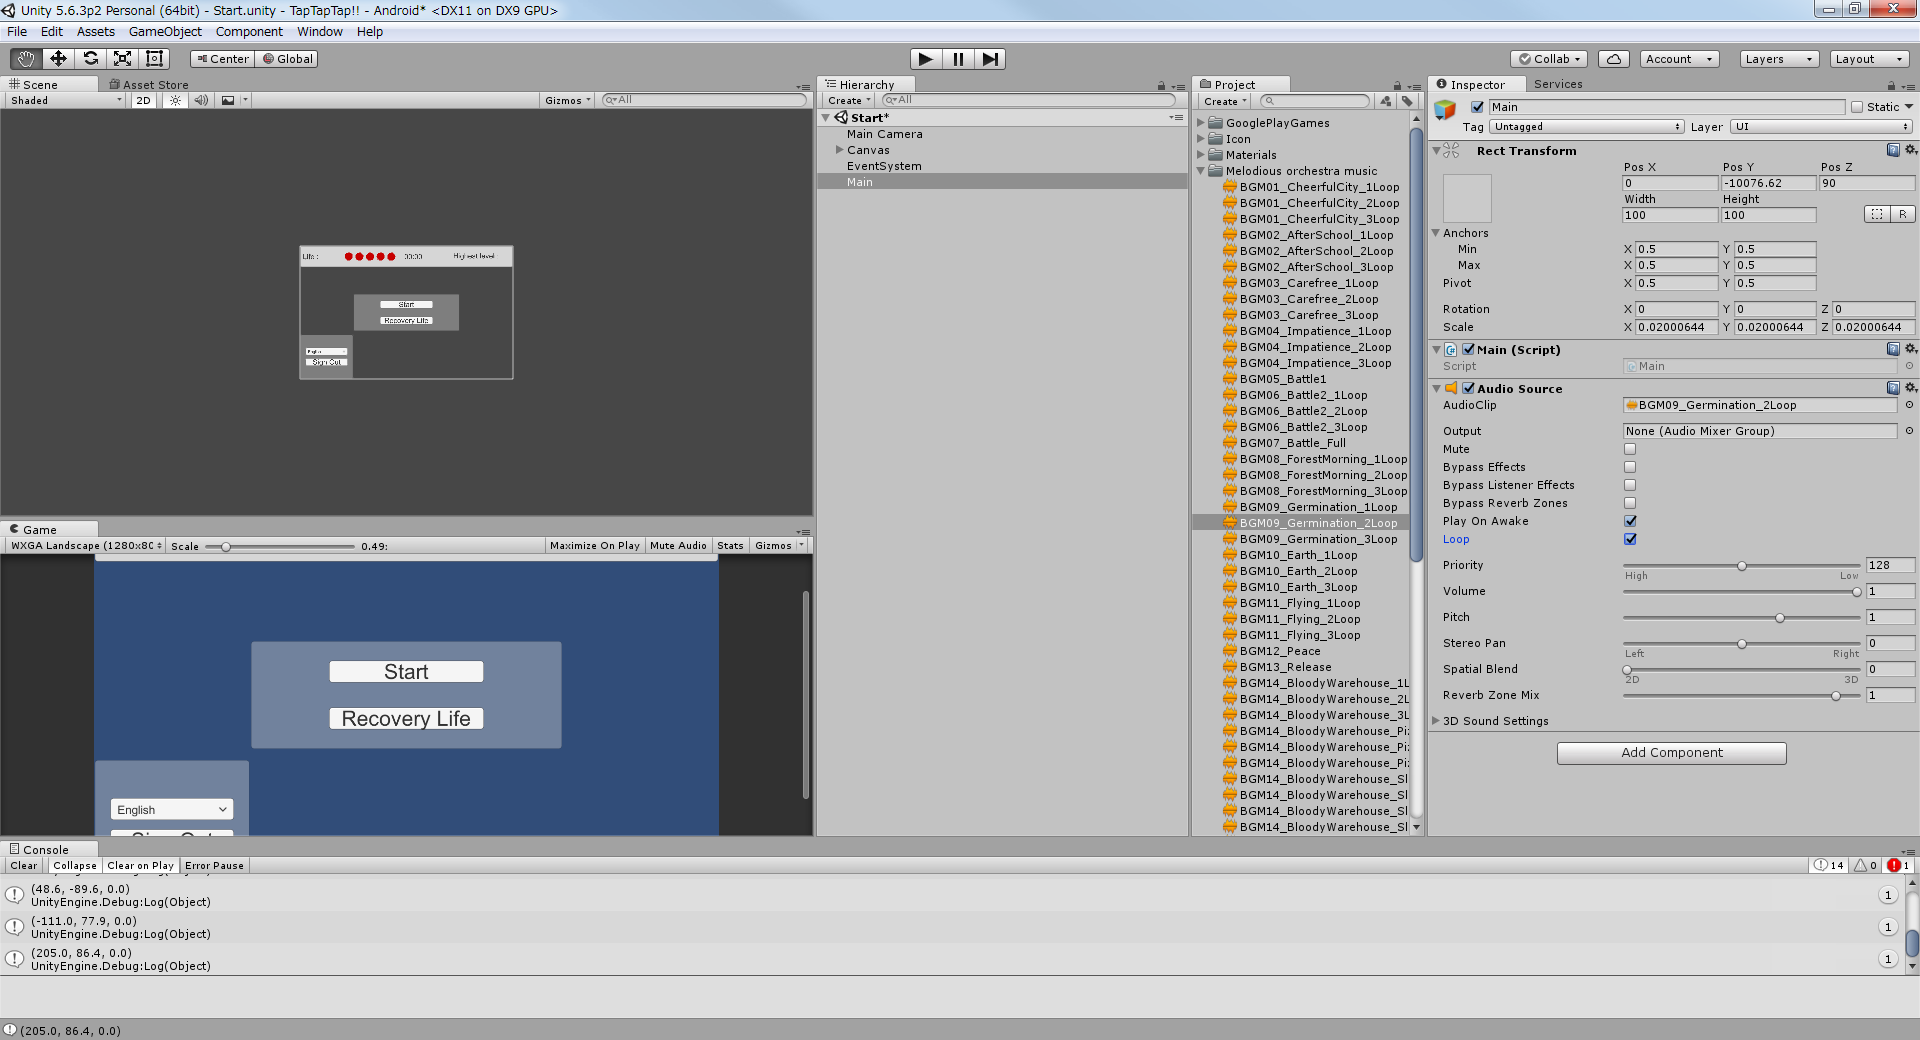This screenshot has height=1040, width=1920.
Task: Select the Scale tool
Action: [122, 59]
